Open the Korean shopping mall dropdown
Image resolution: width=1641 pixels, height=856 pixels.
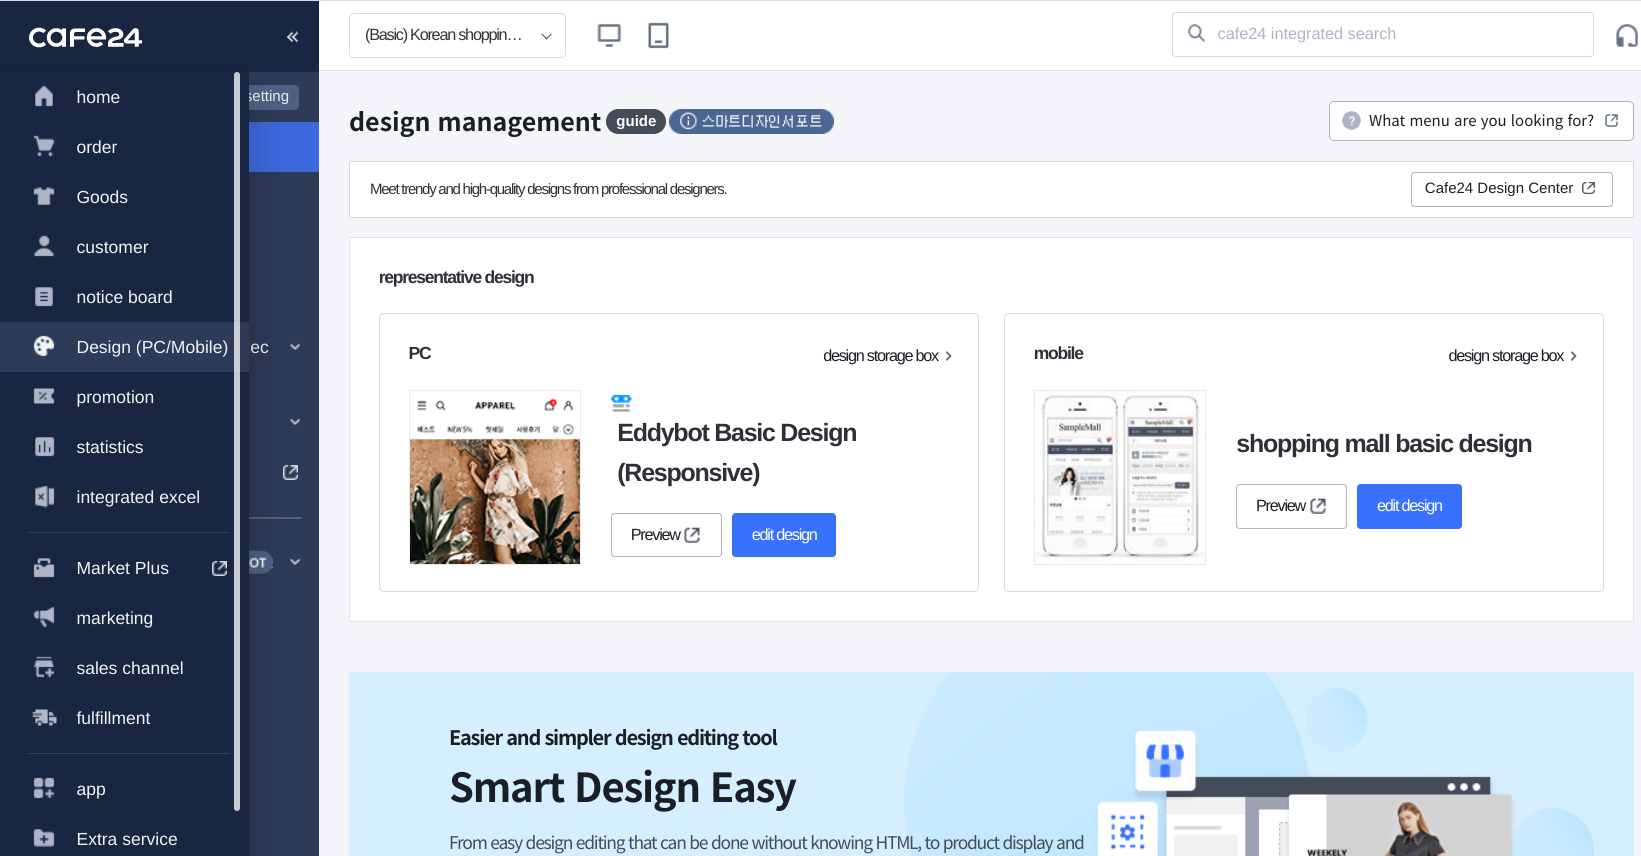coord(457,35)
